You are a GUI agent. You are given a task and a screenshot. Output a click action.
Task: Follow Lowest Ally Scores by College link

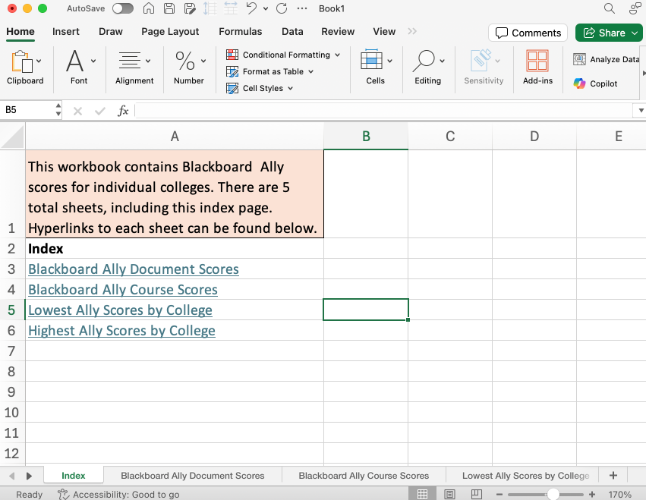point(120,311)
